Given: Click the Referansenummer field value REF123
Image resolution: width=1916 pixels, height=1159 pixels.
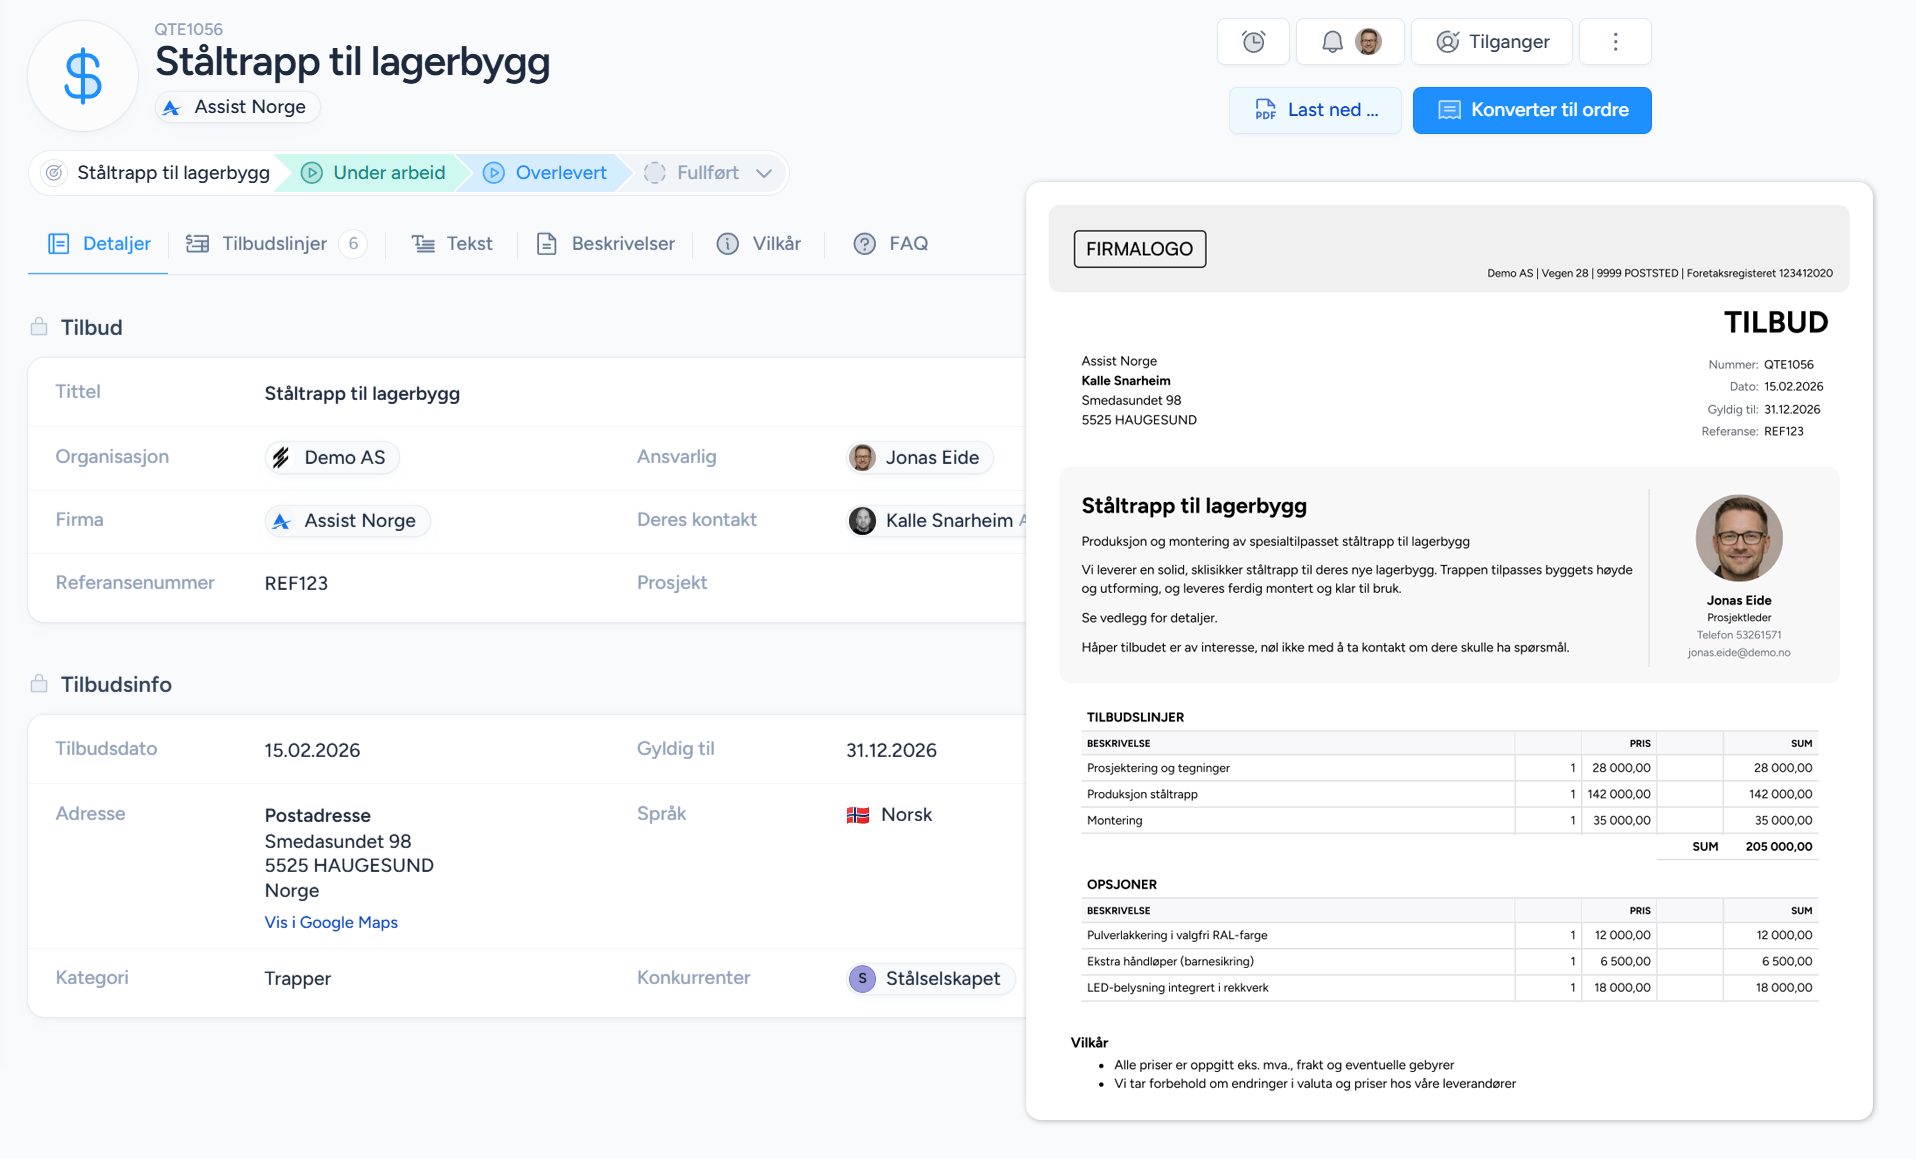Looking at the screenshot, I should (x=296, y=583).
